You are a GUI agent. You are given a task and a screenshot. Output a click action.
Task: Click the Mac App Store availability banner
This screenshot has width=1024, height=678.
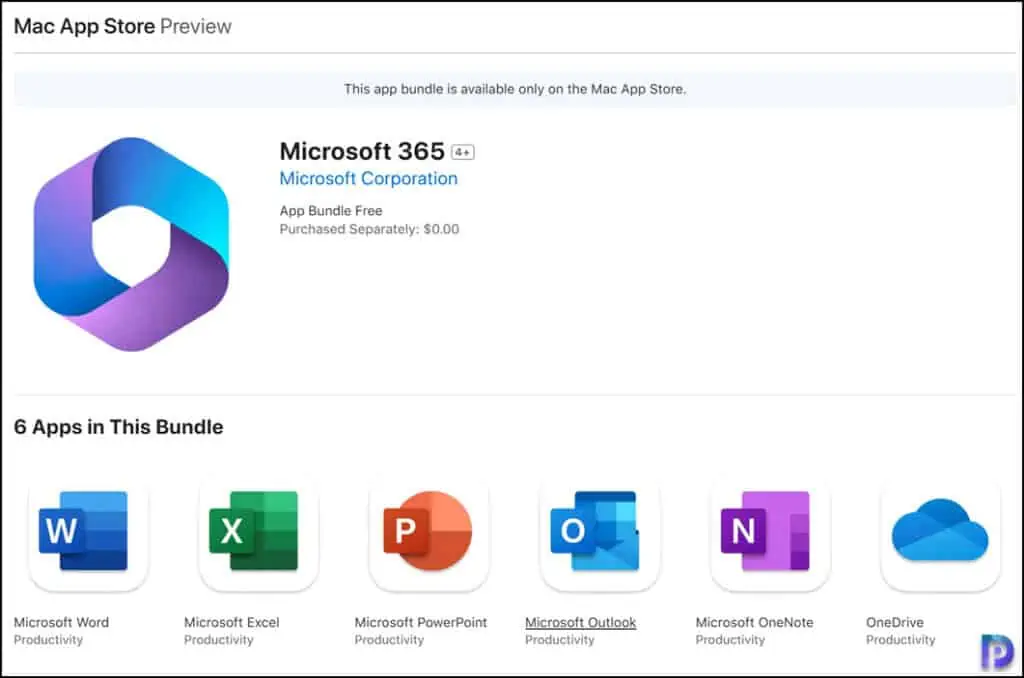point(515,89)
